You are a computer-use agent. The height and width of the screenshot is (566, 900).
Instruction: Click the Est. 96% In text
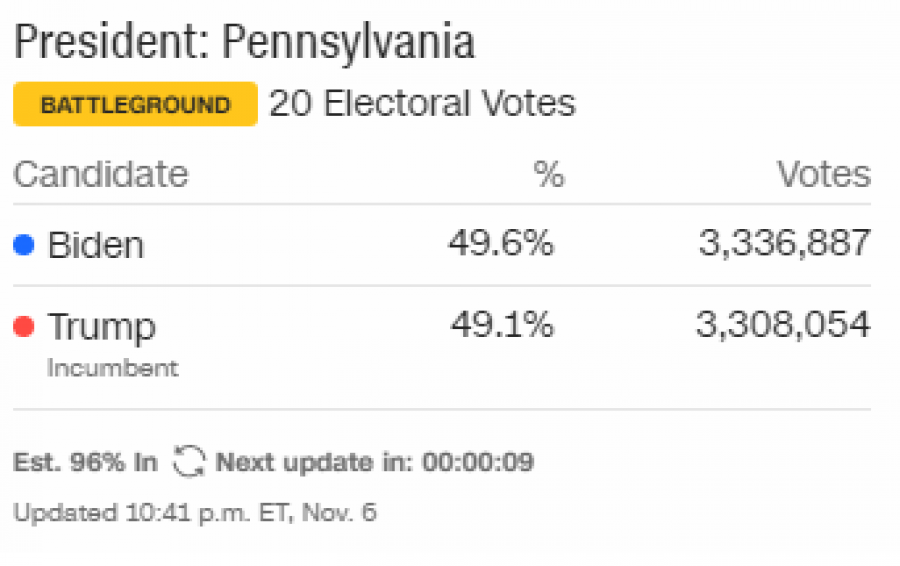coord(85,462)
